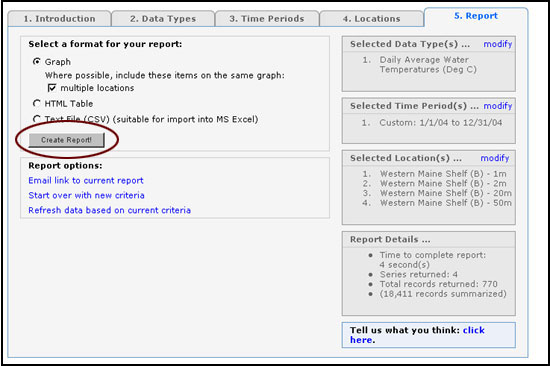Go to the 3. Time Periods tab
The image size is (550, 366).
tap(267, 19)
